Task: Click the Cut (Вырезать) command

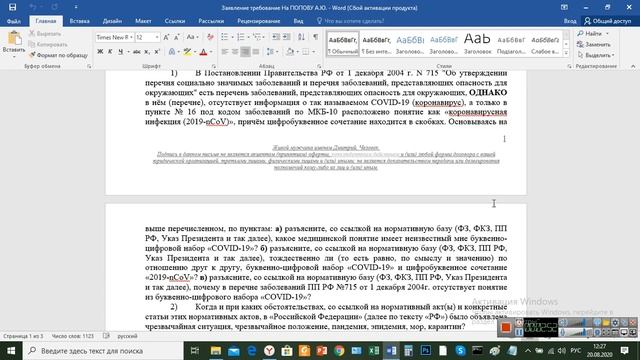Action: point(45,34)
